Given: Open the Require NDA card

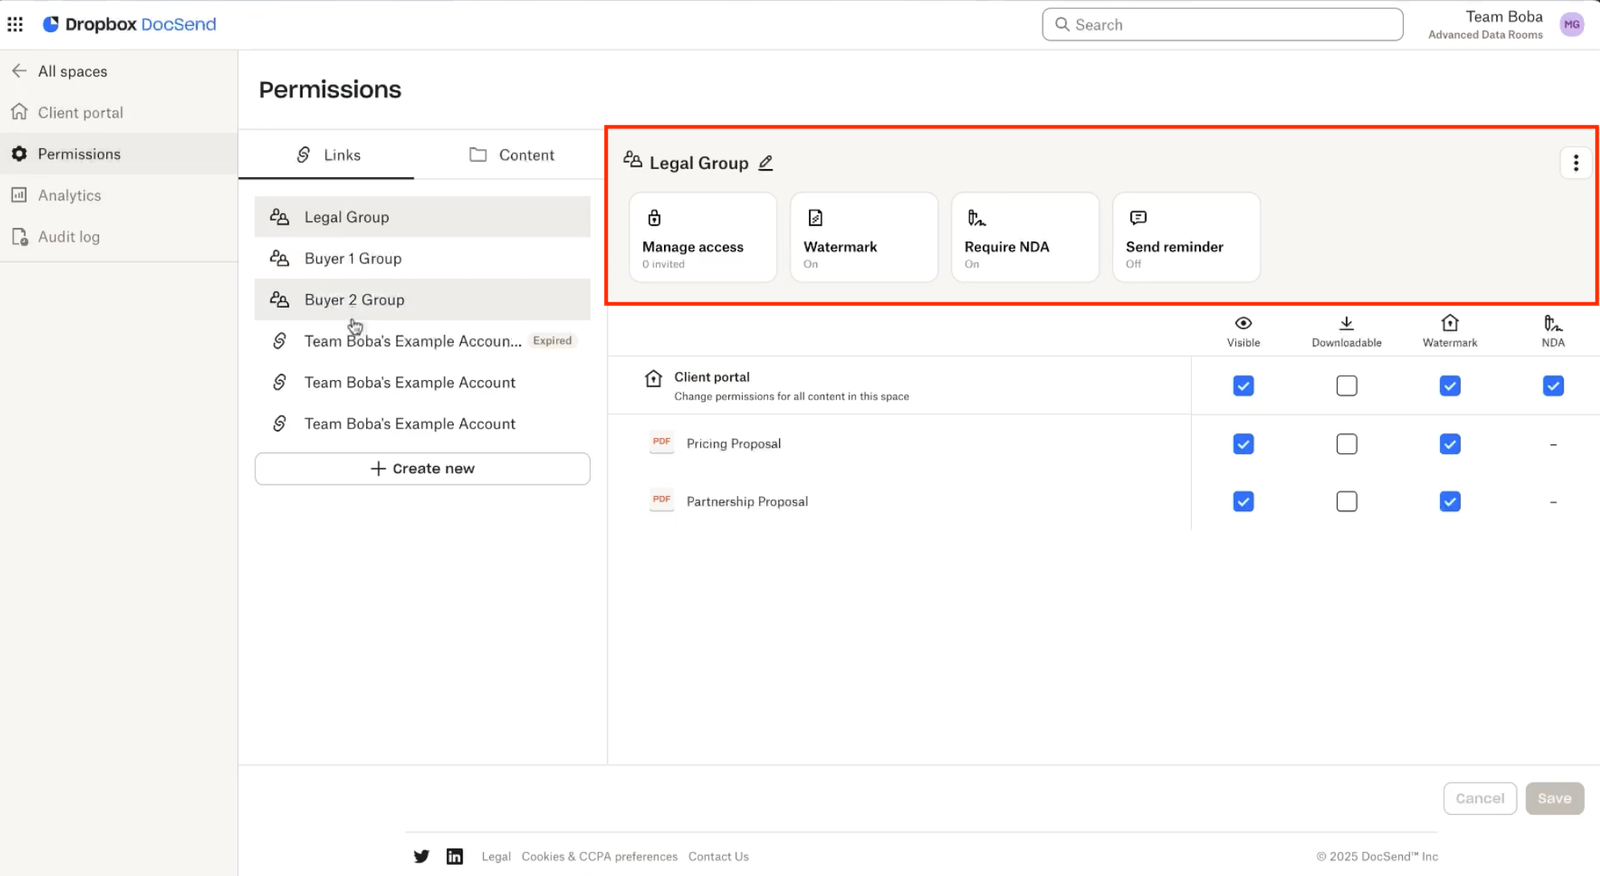Looking at the screenshot, I should [x=1024, y=238].
